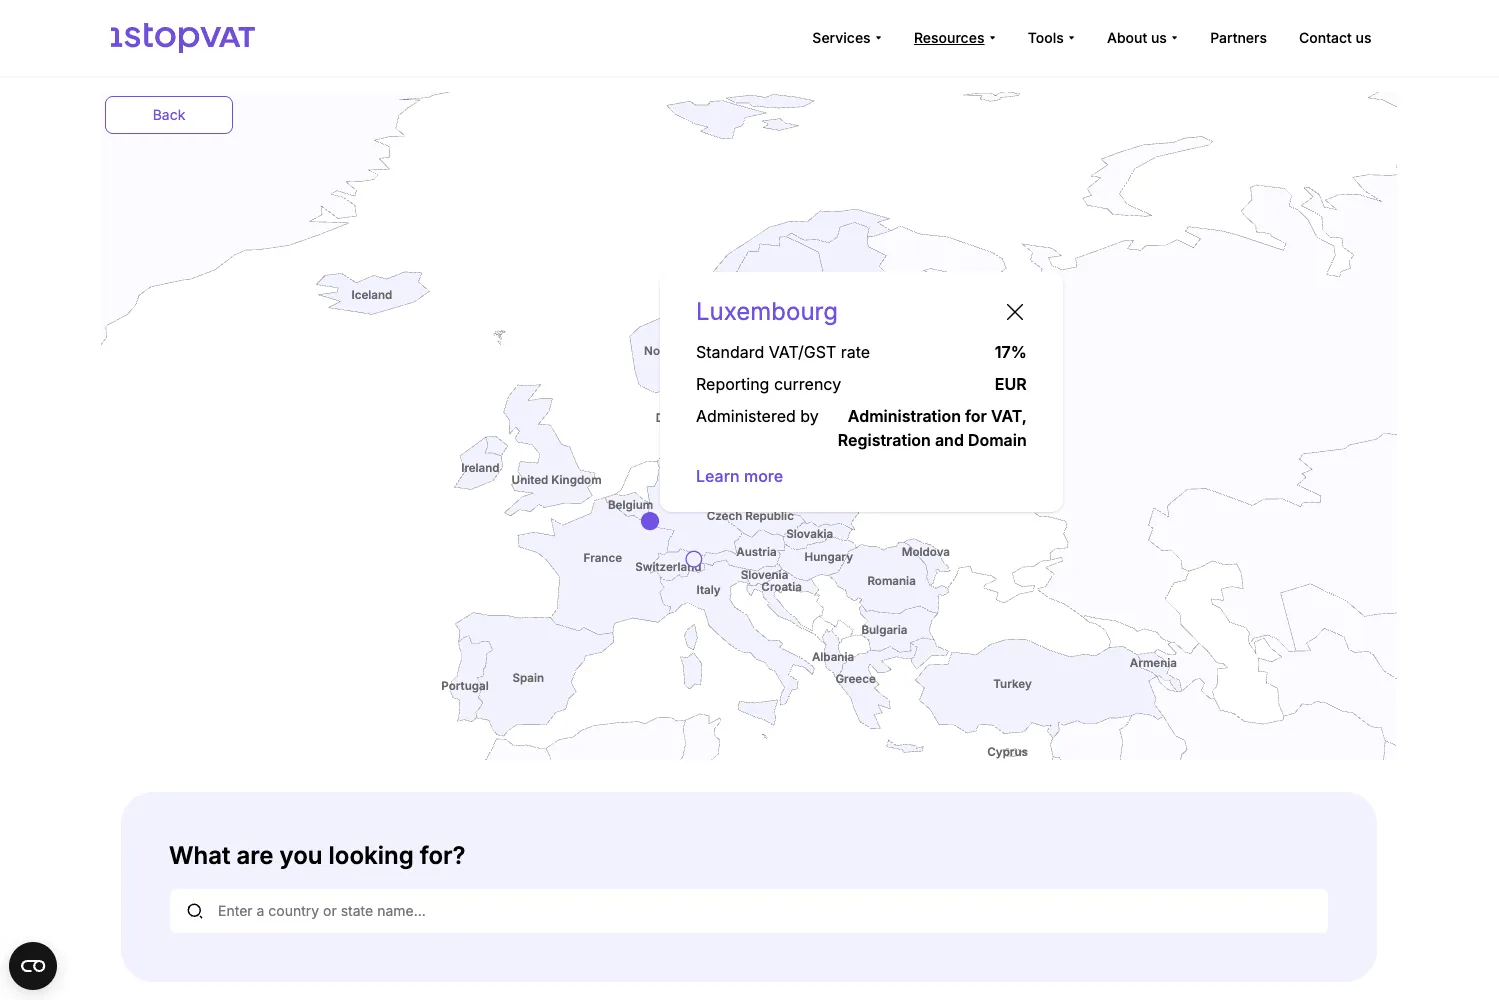
Task: Focus the country or state search field
Action: tap(760, 911)
